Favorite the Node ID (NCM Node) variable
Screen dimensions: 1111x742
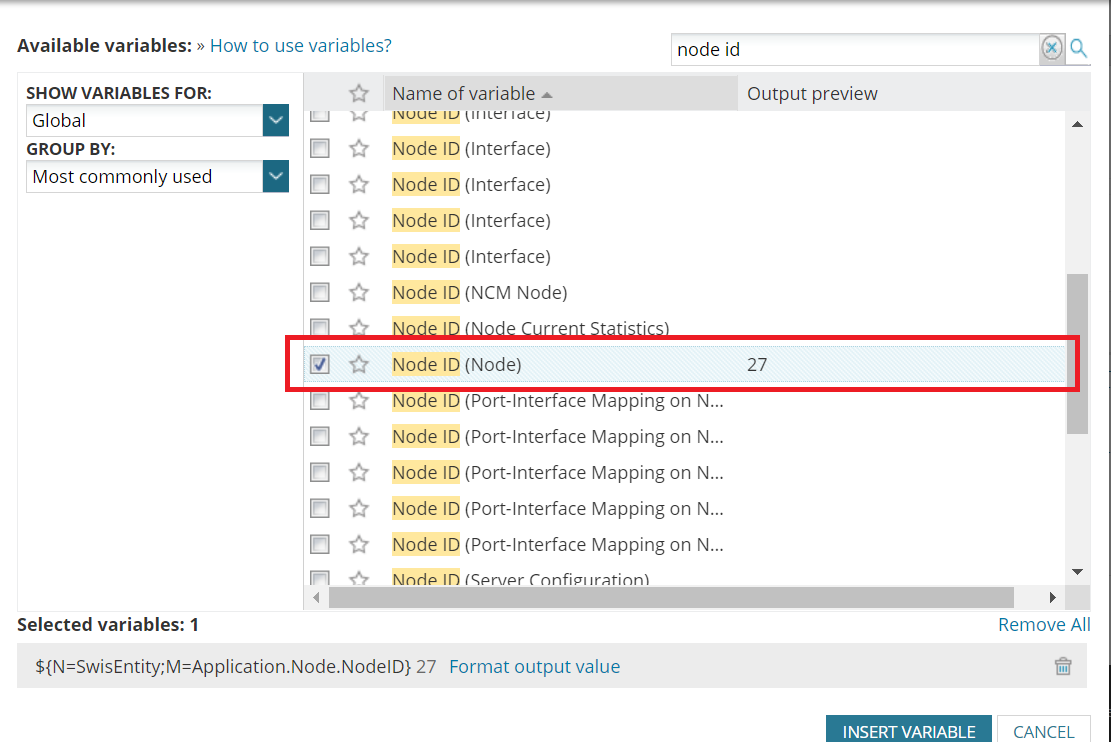(359, 293)
